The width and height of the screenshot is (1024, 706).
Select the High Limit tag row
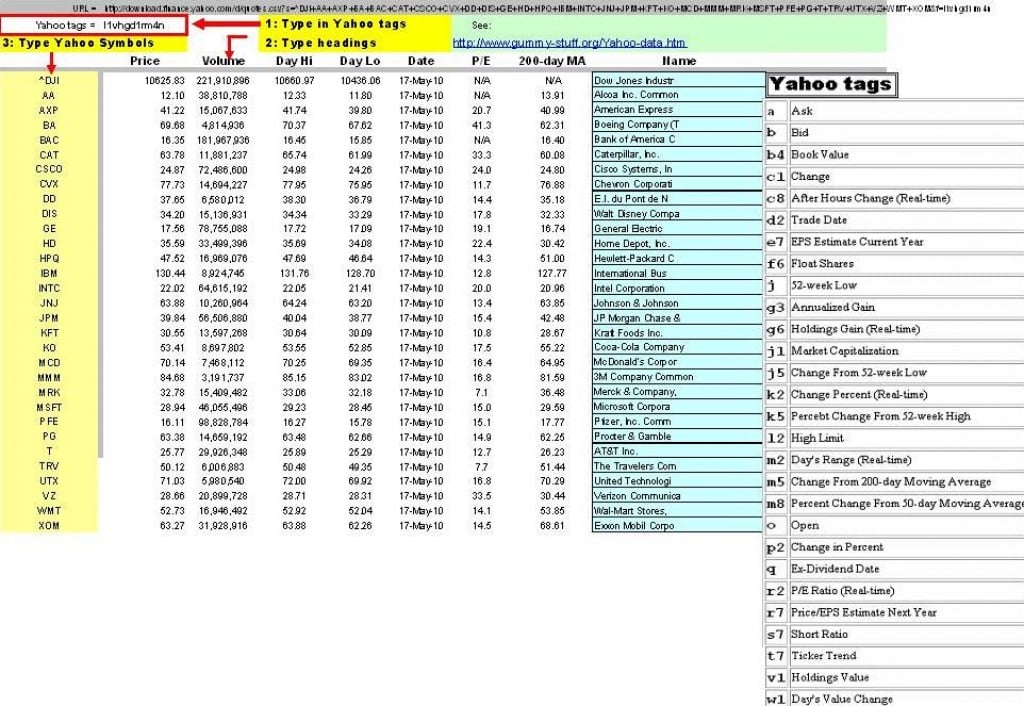click(x=895, y=438)
